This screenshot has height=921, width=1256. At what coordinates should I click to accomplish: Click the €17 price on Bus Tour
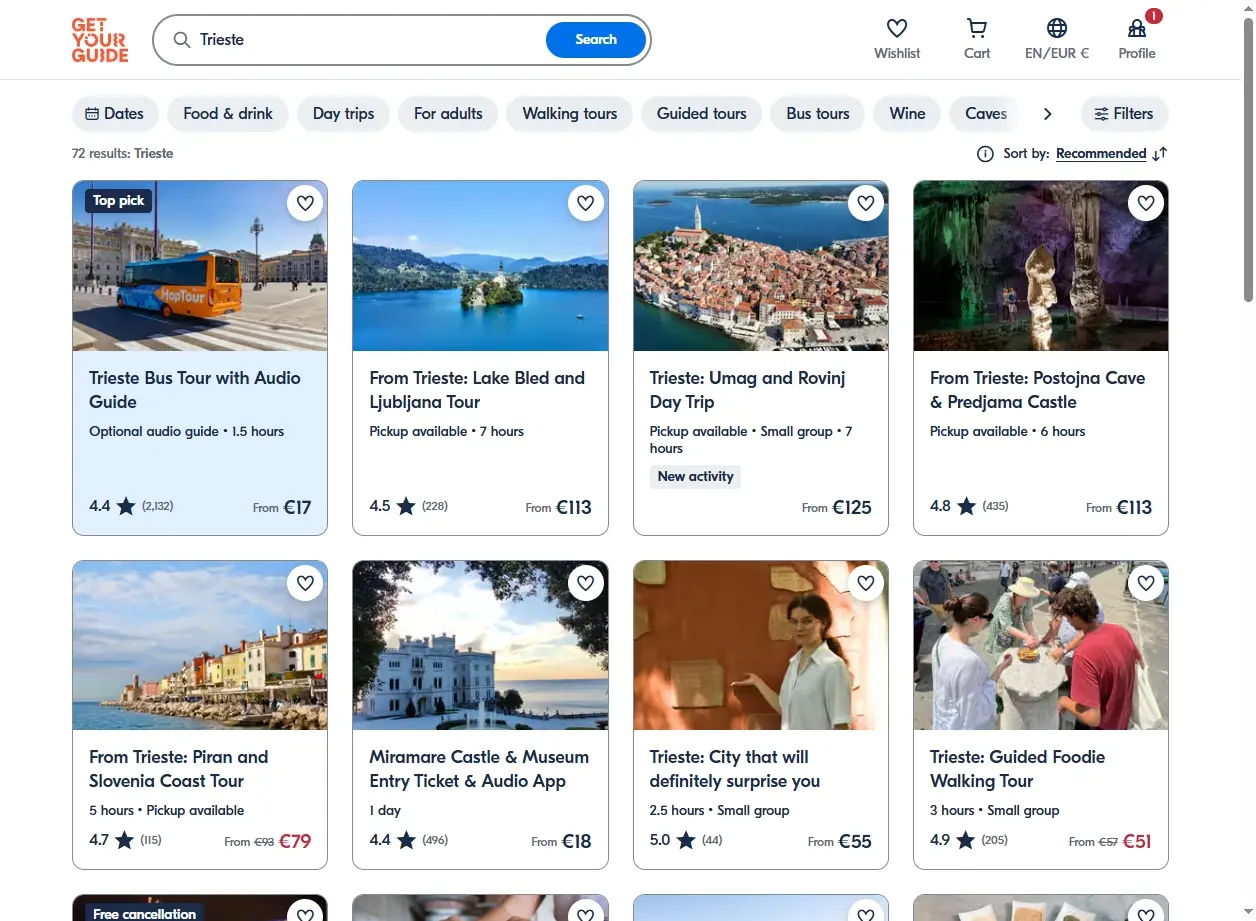[x=297, y=507]
